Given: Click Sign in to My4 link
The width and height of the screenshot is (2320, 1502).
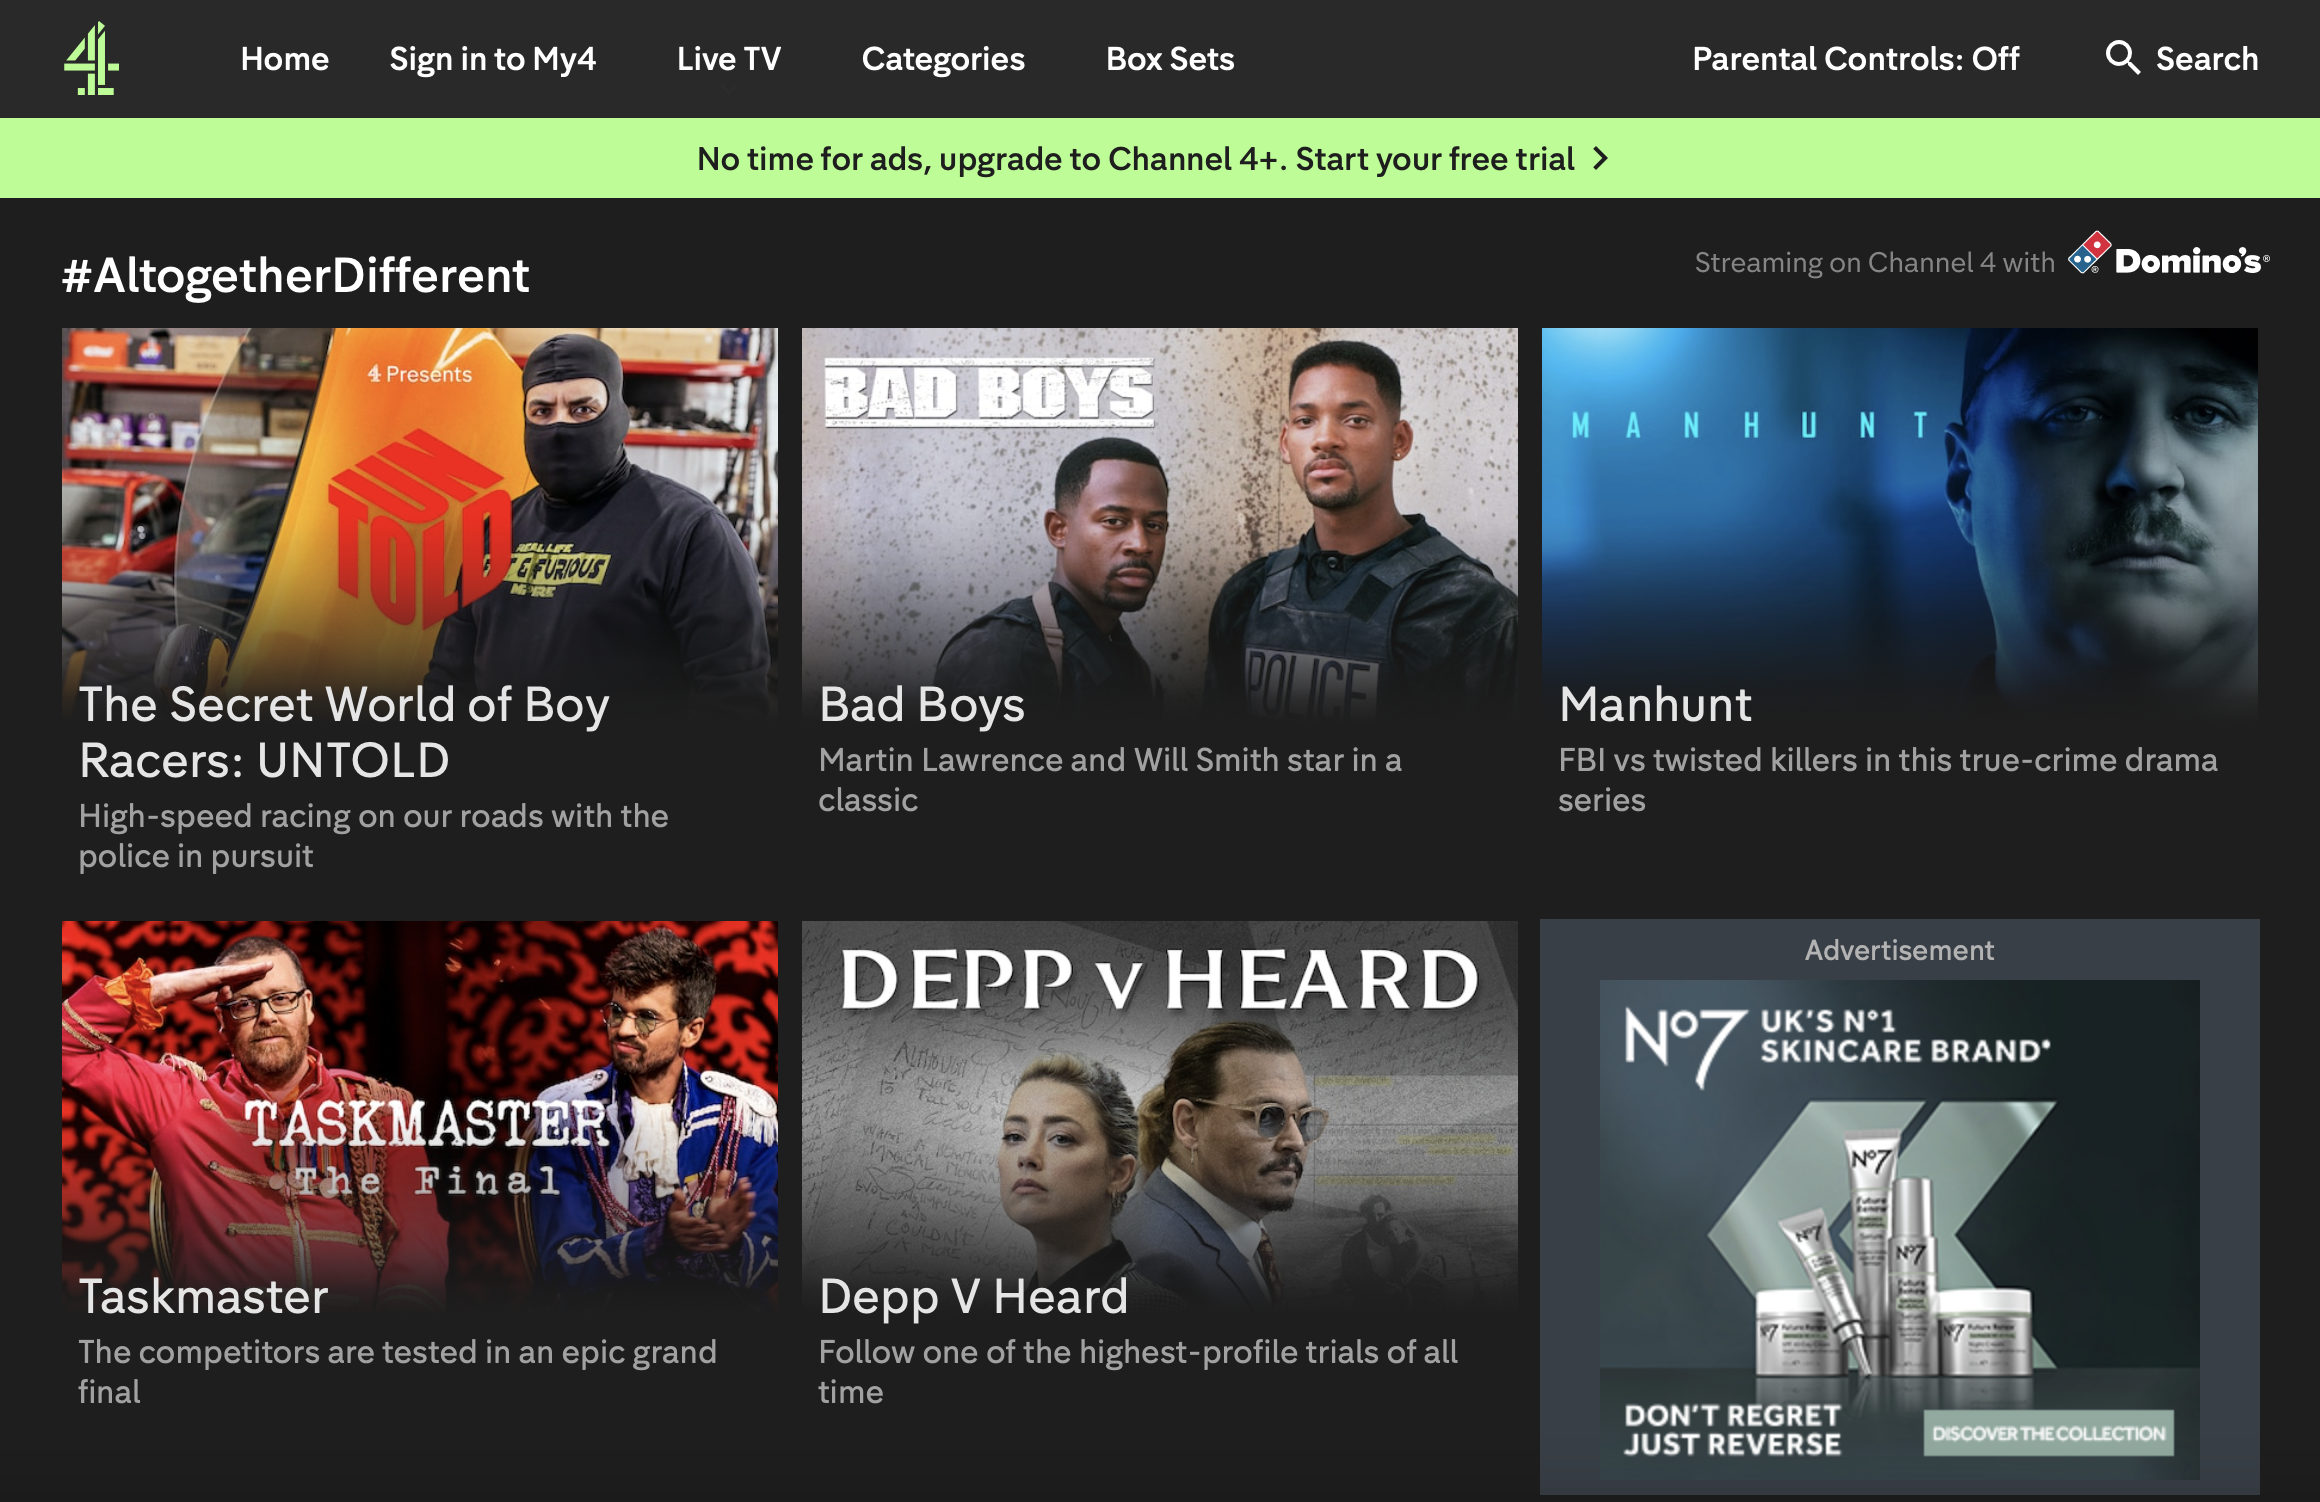Looking at the screenshot, I should [x=493, y=59].
